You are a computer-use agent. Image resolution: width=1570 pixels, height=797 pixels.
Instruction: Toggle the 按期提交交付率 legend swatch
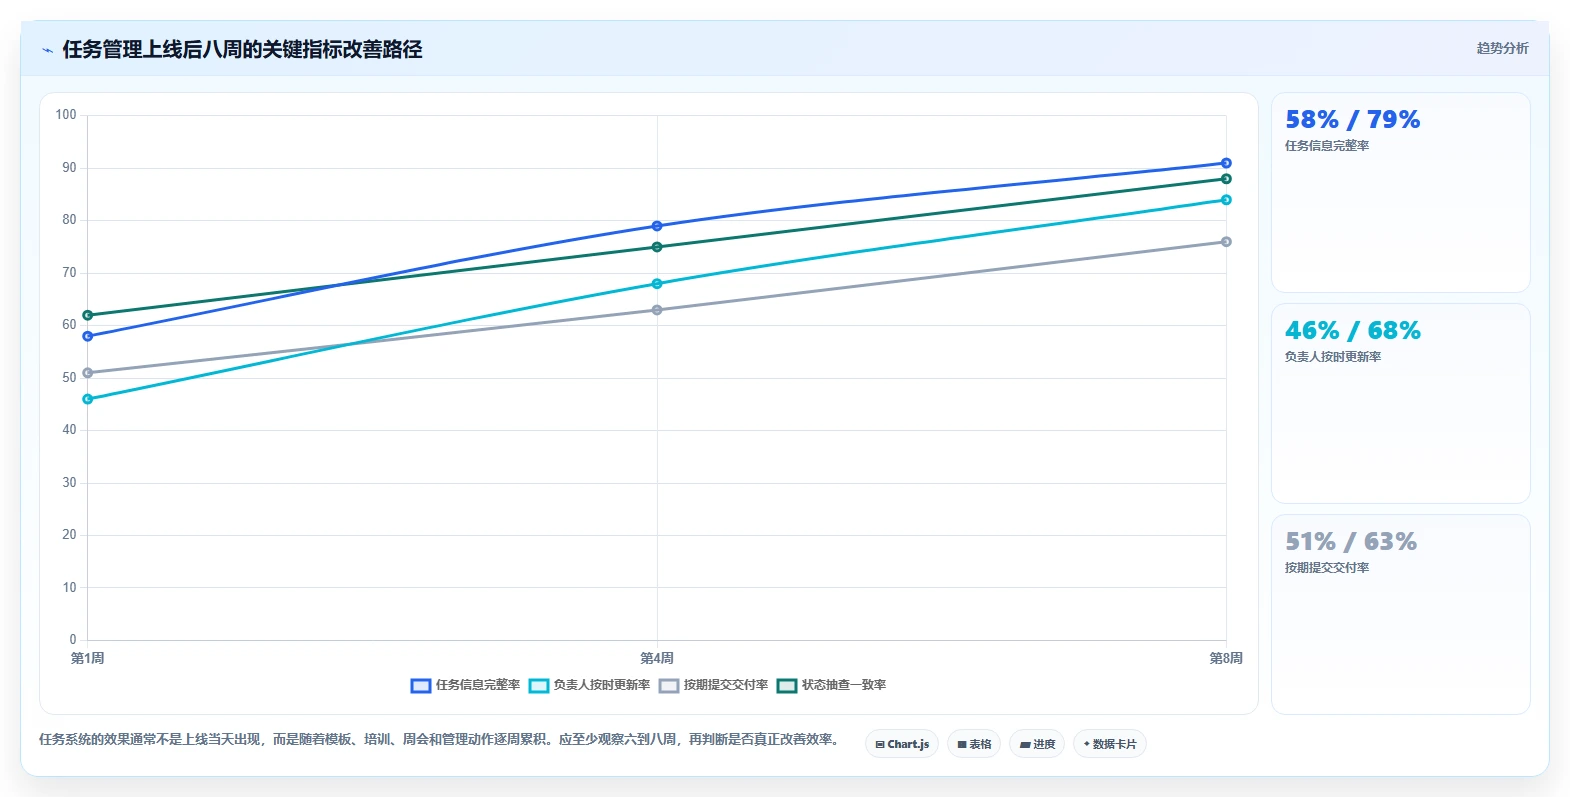[x=669, y=685]
